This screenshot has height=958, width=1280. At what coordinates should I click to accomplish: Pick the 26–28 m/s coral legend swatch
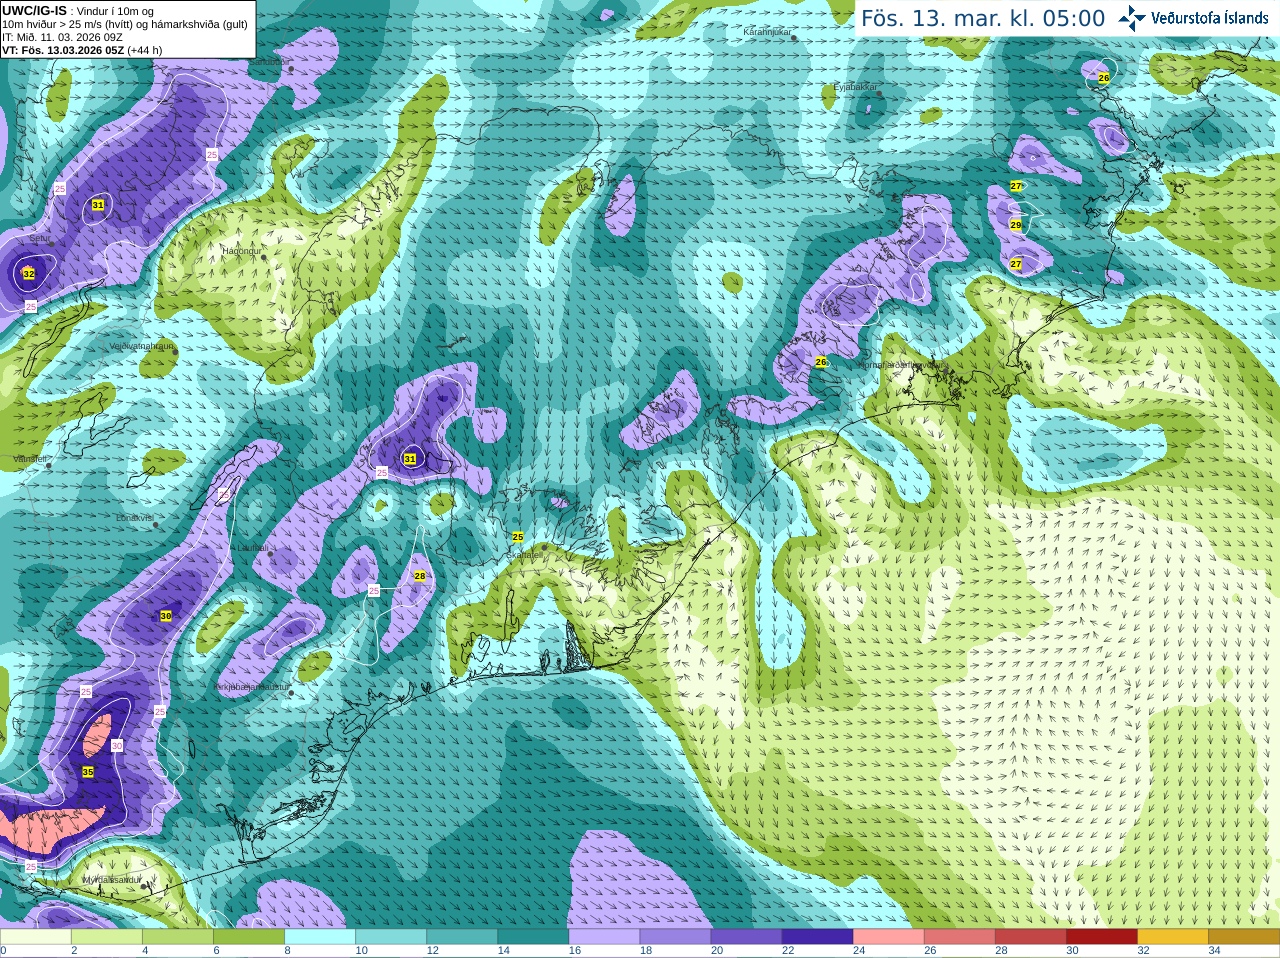pyautogui.click(x=959, y=937)
